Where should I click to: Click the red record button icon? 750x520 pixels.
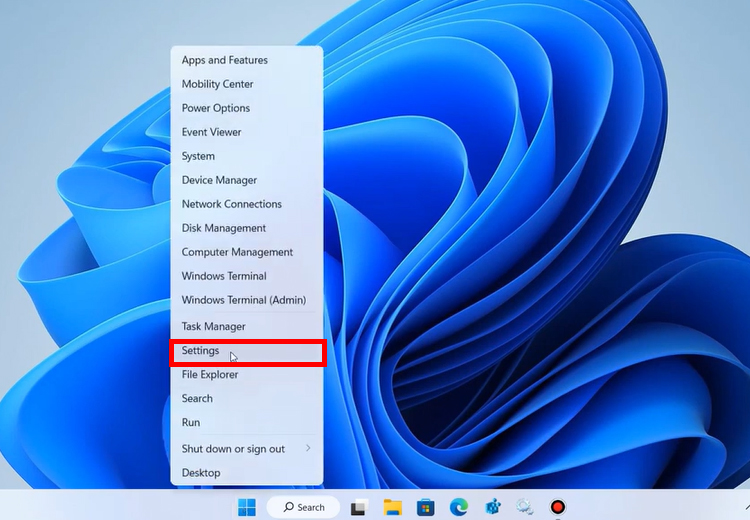[x=558, y=507]
